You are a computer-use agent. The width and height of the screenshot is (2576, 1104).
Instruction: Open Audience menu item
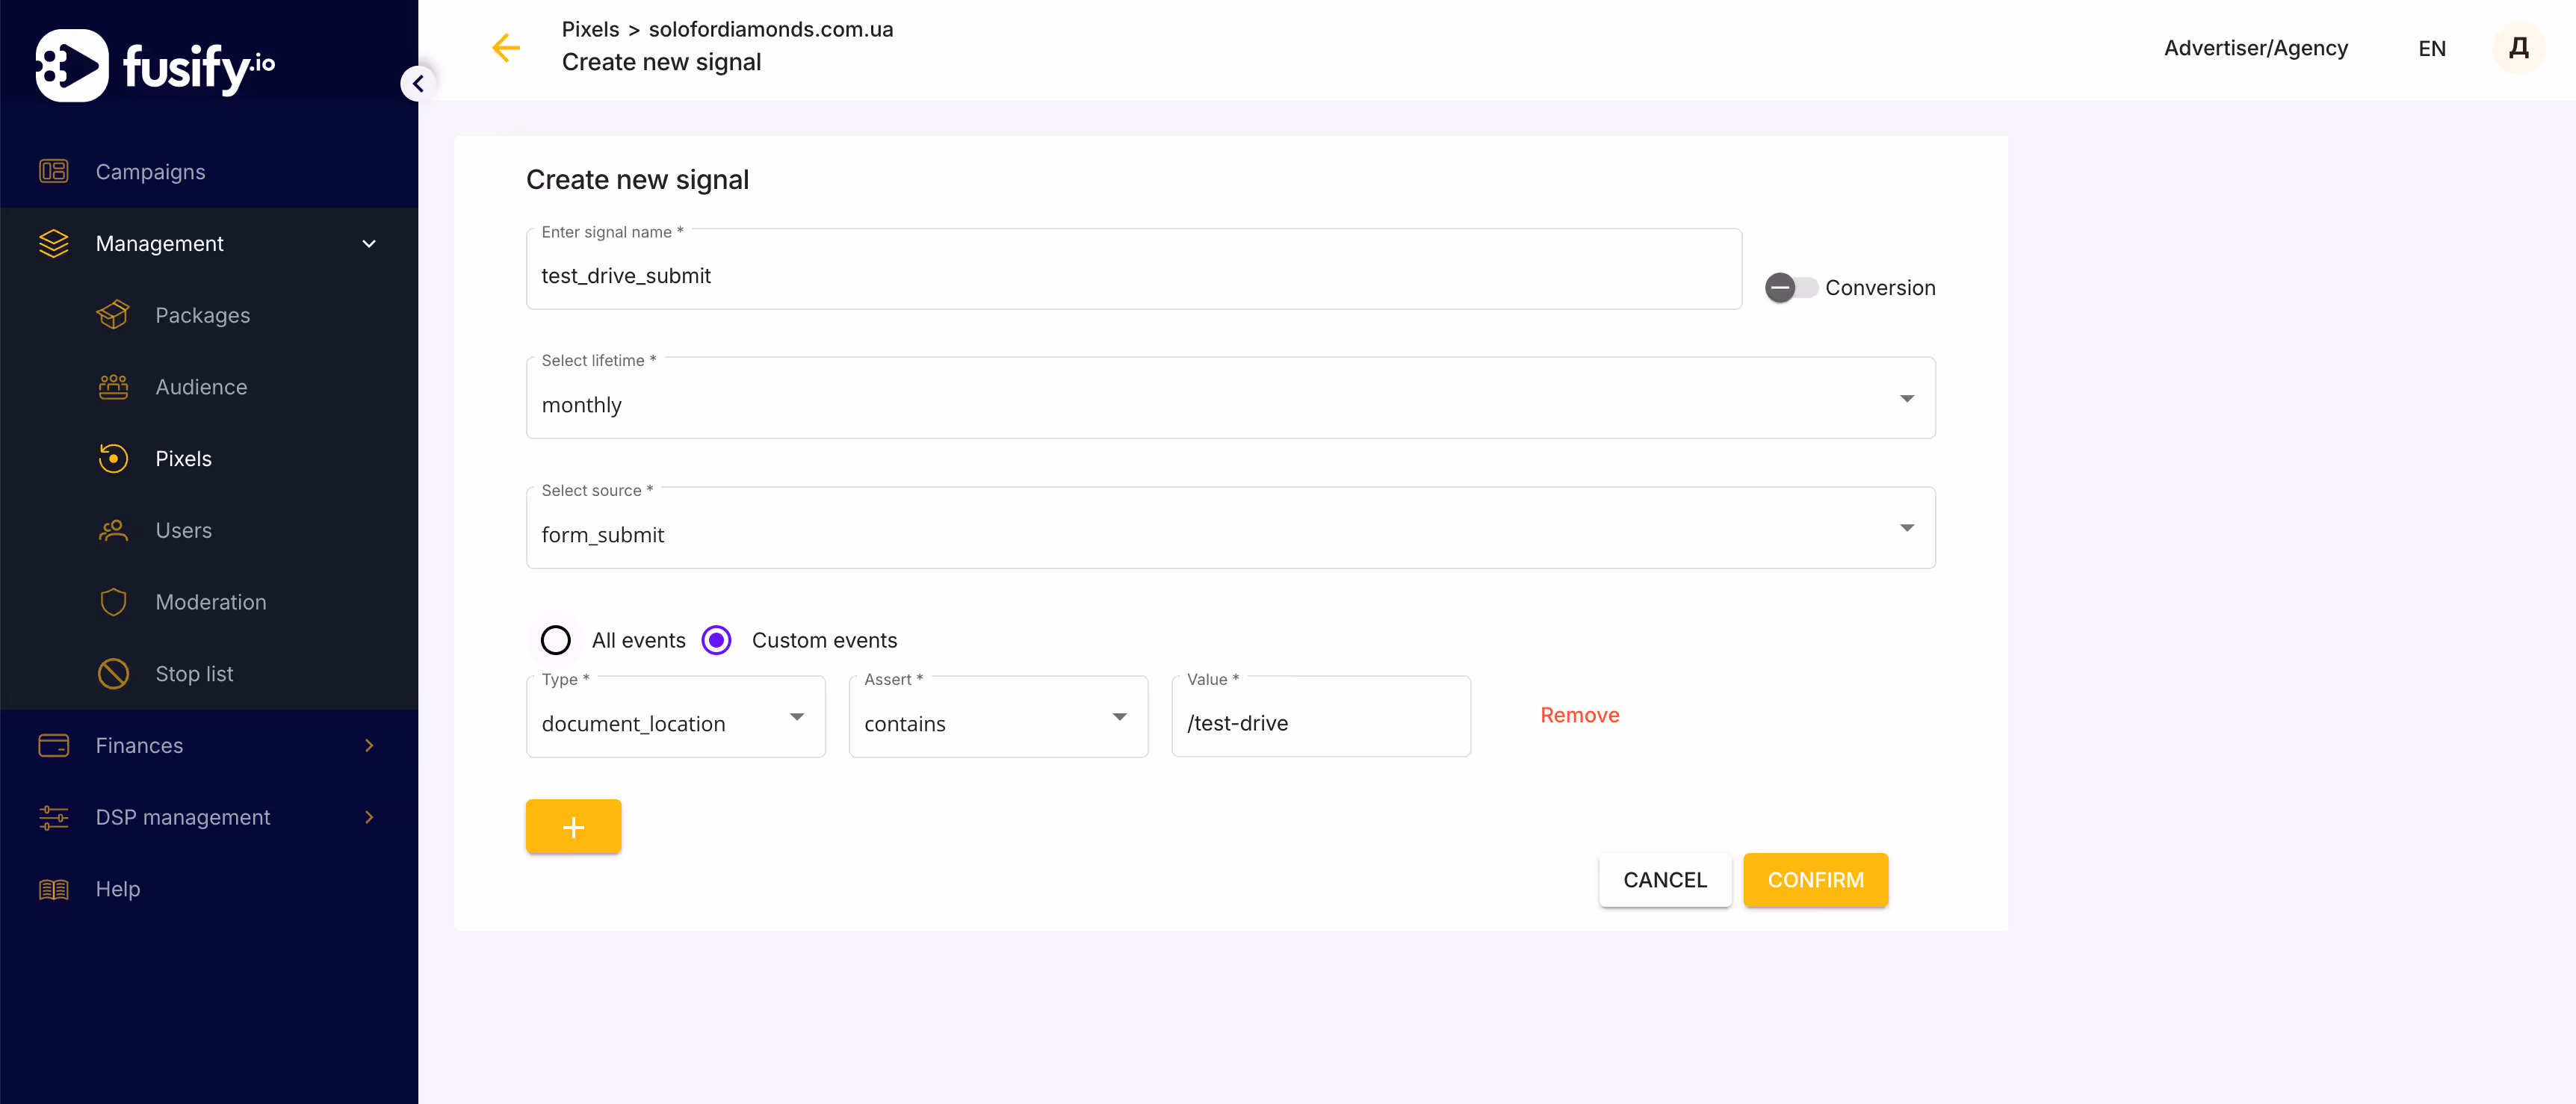tap(209, 387)
